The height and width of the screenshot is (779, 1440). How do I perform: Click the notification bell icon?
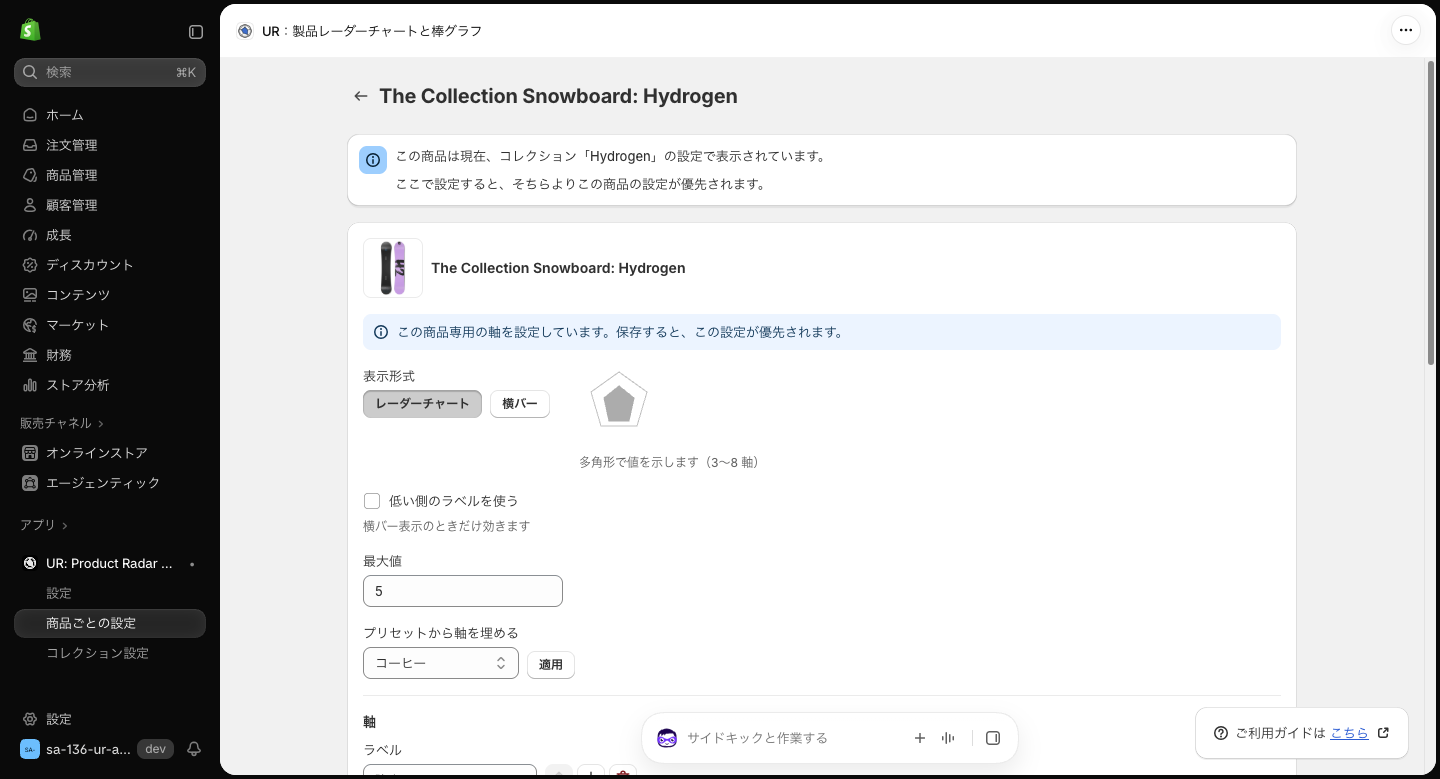[x=194, y=749]
